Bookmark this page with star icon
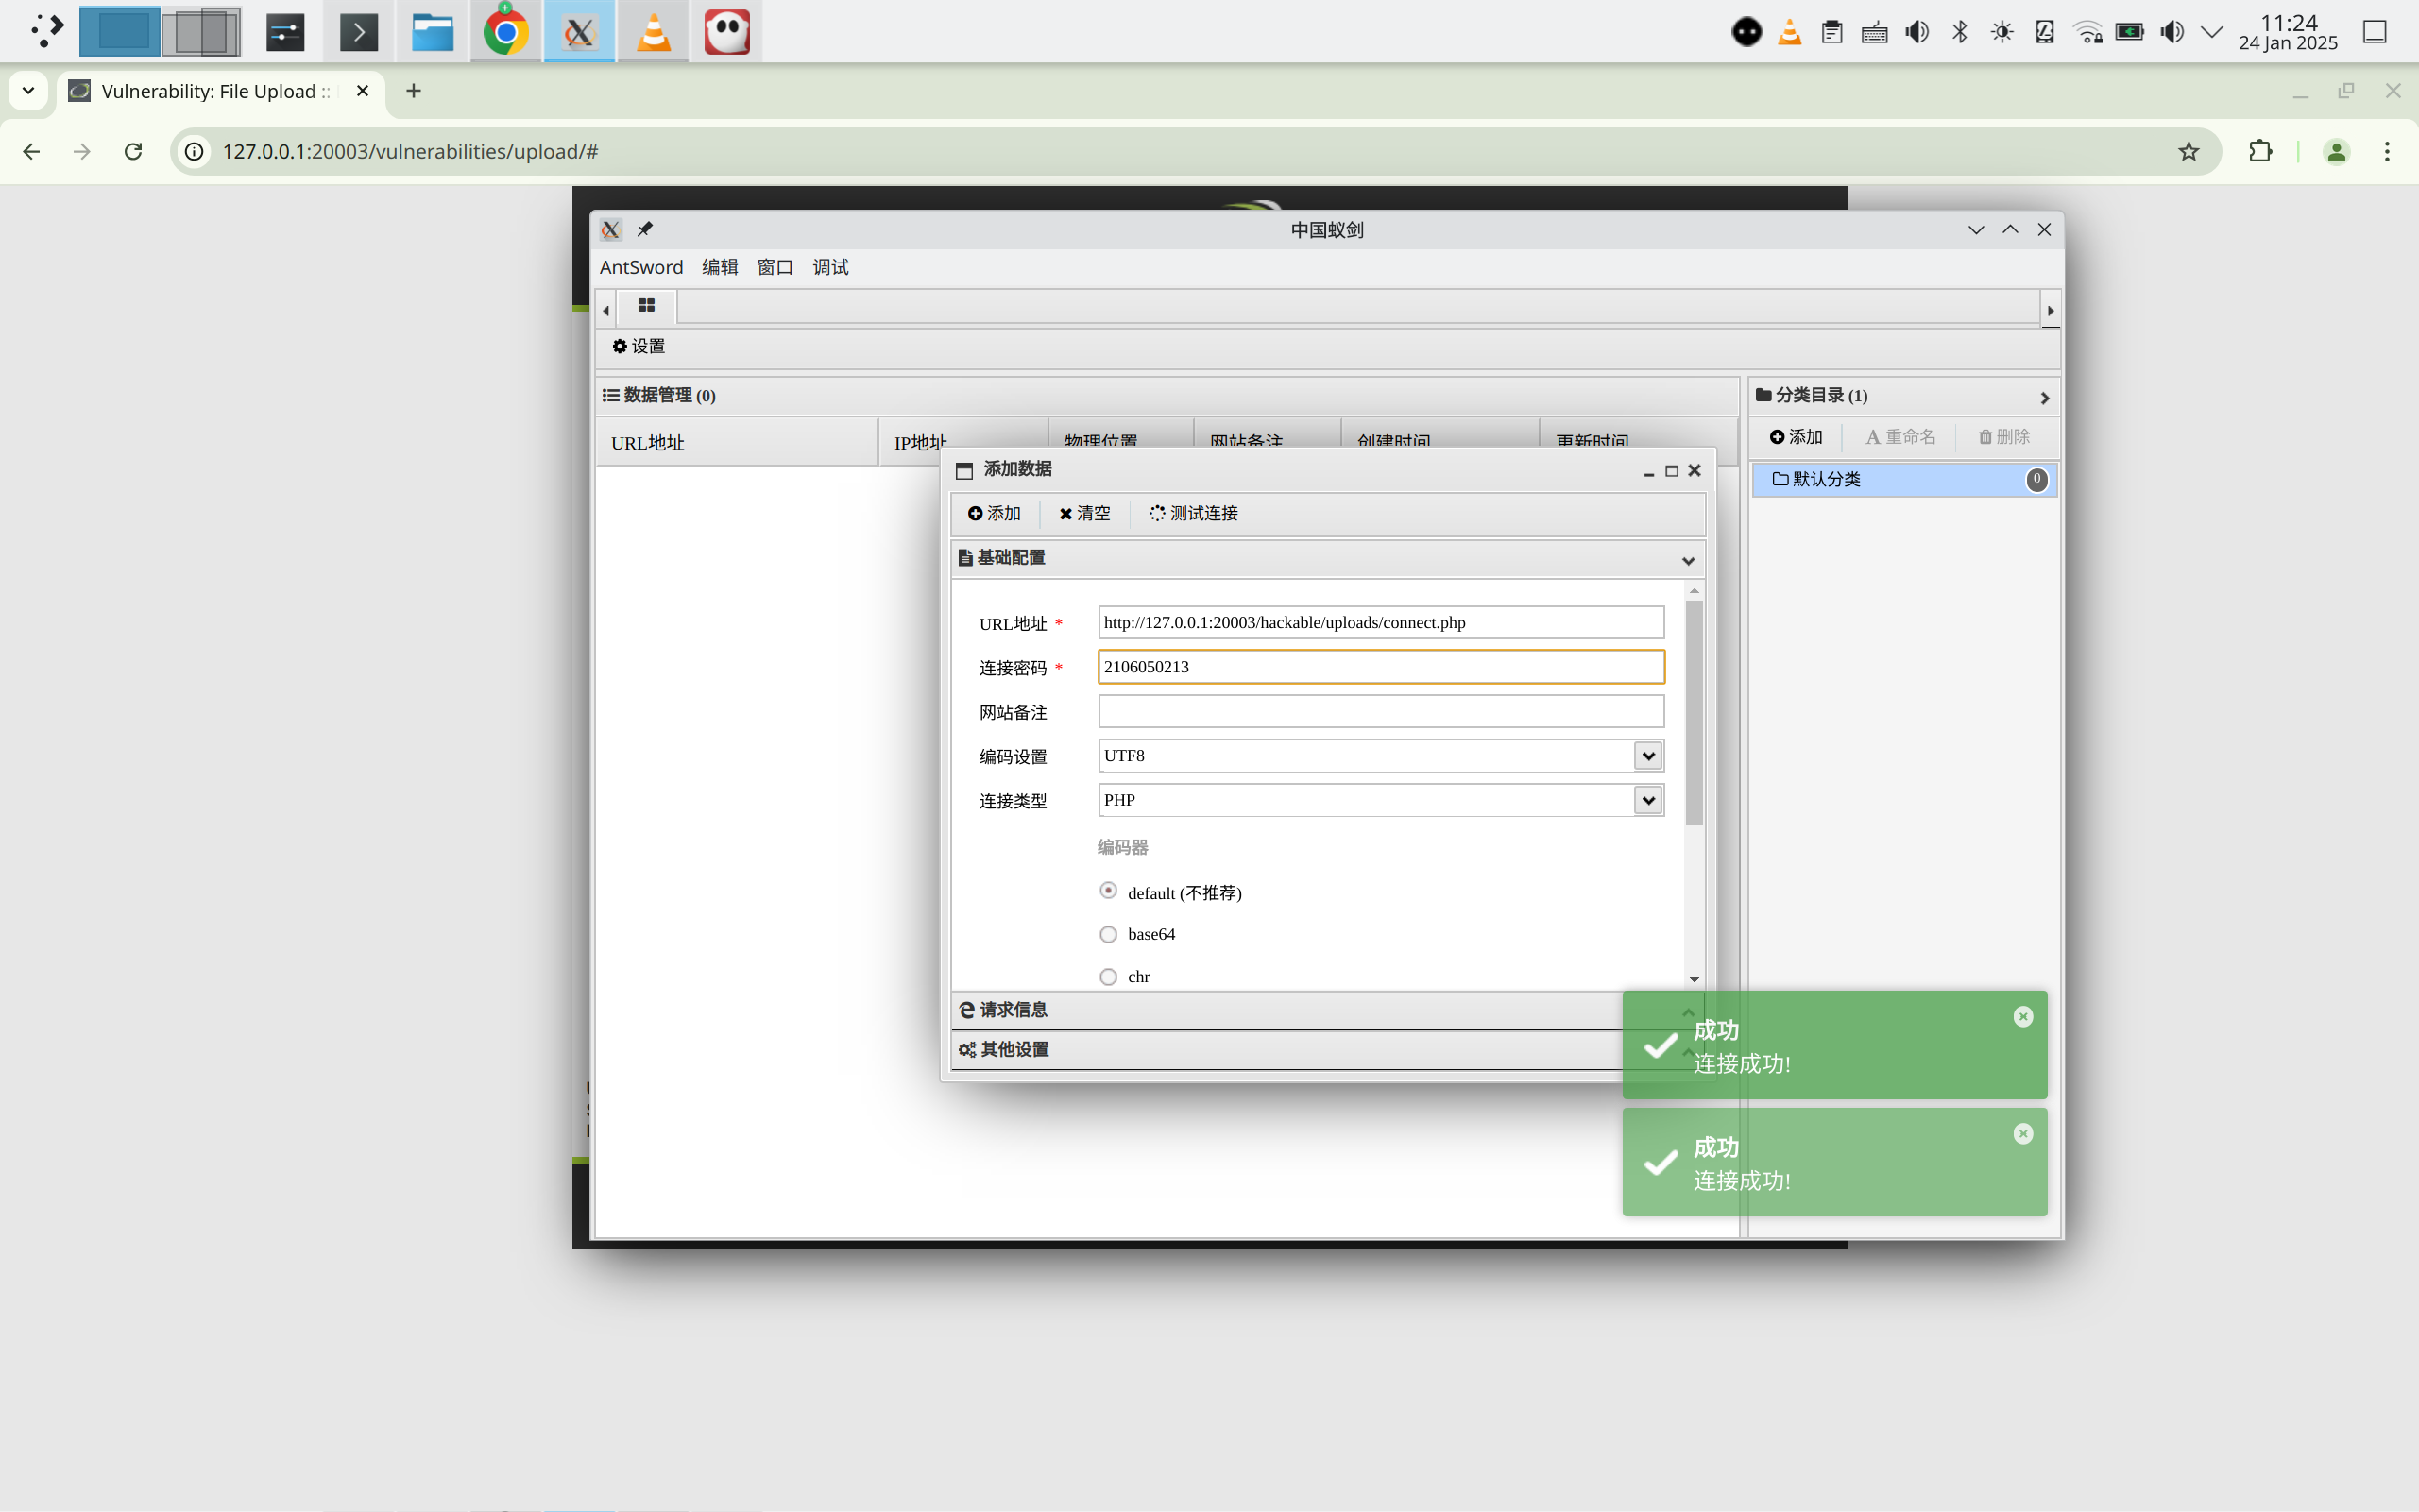 [2188, 151]
